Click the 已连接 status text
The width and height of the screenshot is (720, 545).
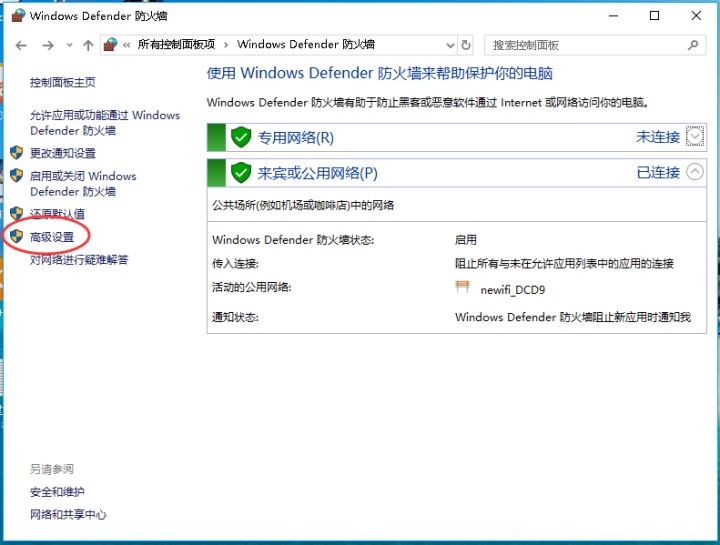tap(658, 172)
